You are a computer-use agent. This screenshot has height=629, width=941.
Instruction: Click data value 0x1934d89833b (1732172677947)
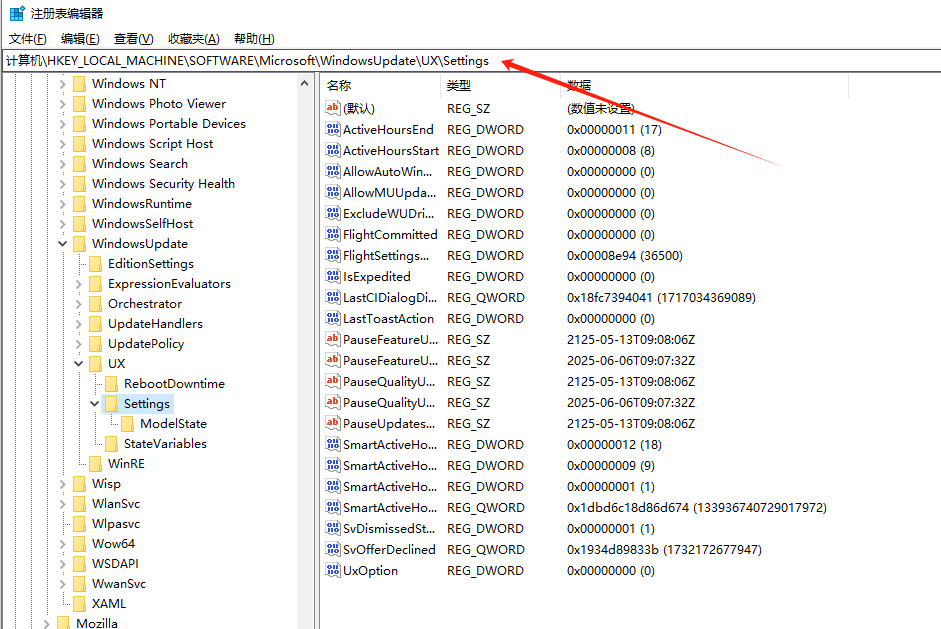point(664,550)
